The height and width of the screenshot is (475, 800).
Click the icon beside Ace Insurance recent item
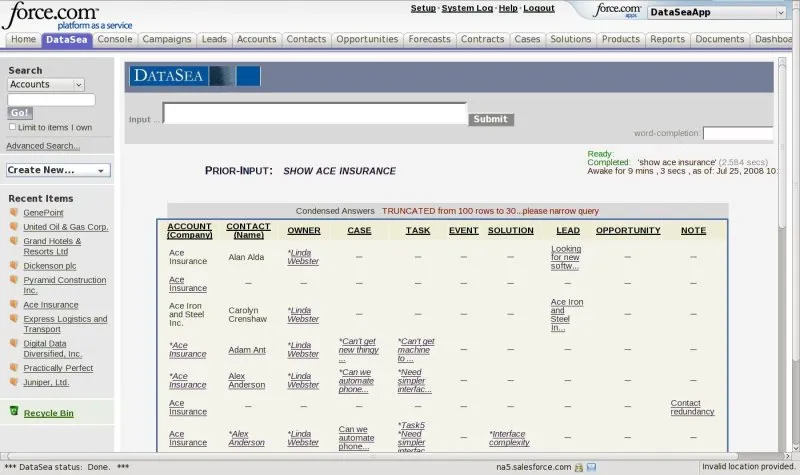[14, 304]
